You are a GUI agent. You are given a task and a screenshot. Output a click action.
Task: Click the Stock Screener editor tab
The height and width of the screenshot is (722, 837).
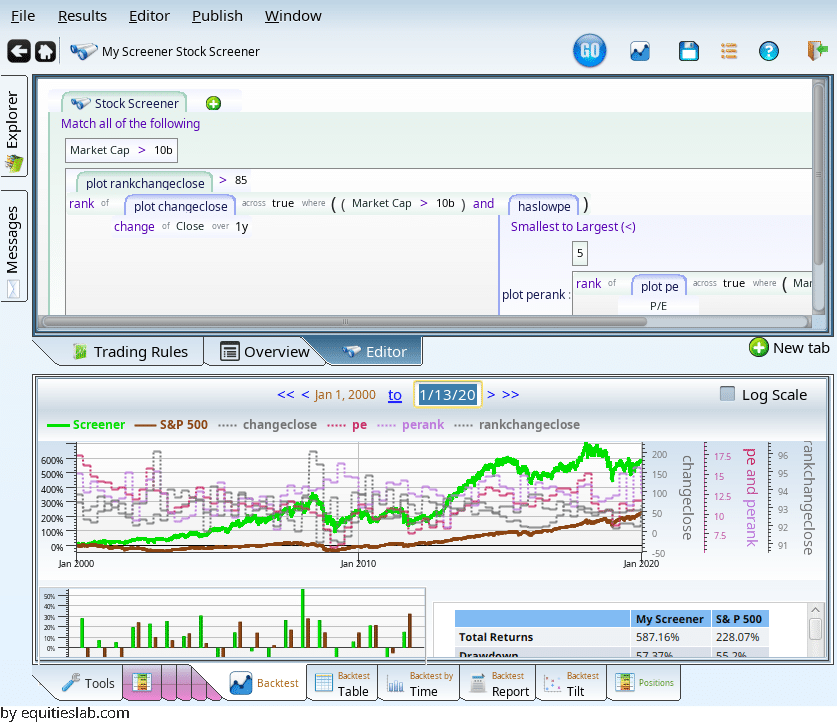coord(124,103)
